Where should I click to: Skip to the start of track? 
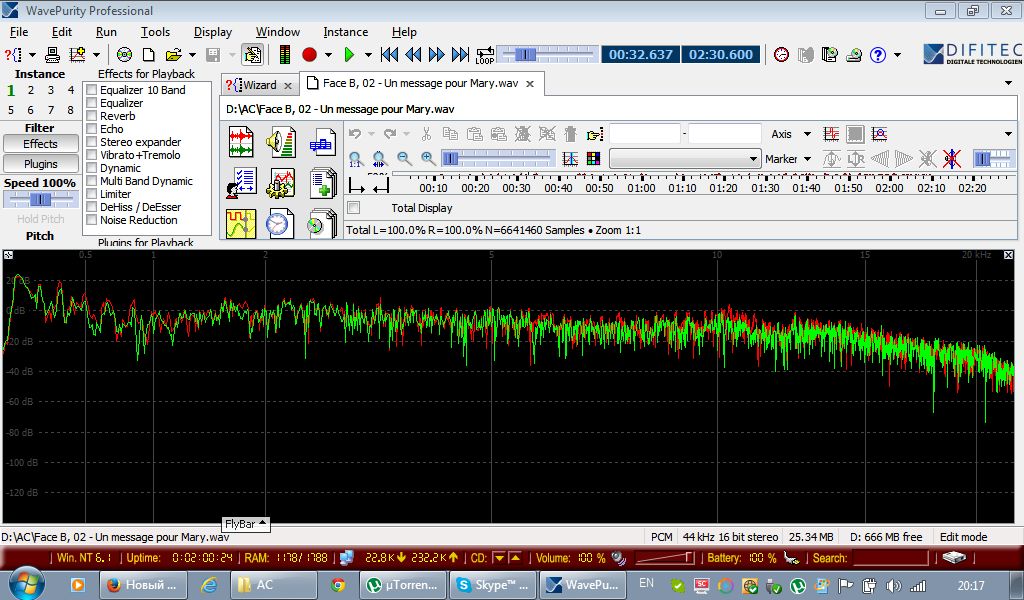[x=389, y=55]
